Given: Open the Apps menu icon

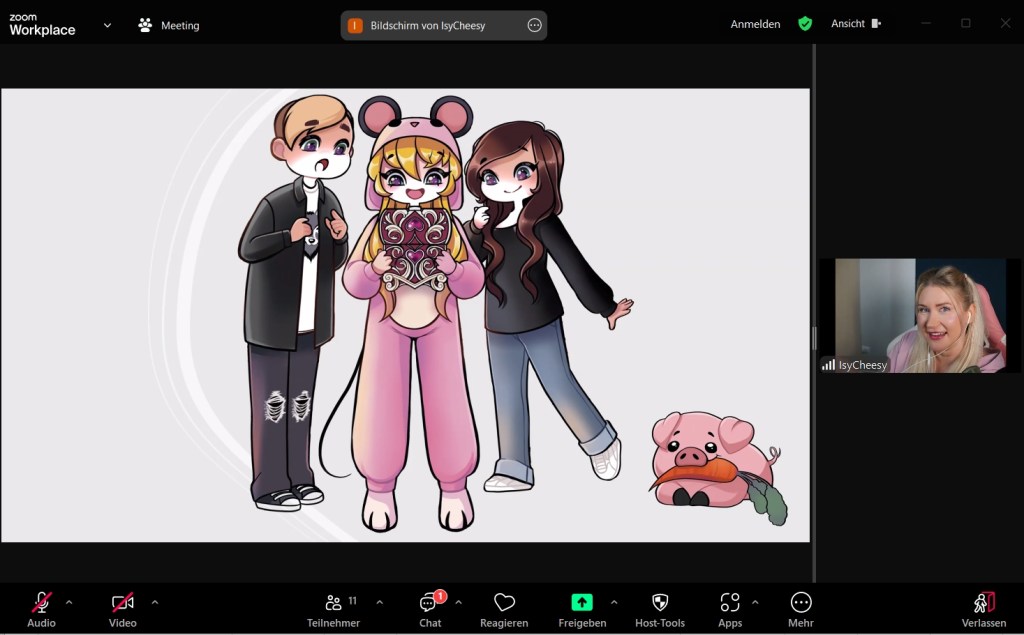Looking at the screenshot, I should [730, 603].
